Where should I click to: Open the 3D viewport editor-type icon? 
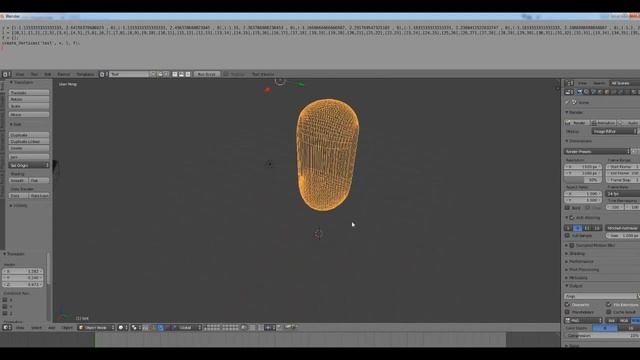point(6,327)
